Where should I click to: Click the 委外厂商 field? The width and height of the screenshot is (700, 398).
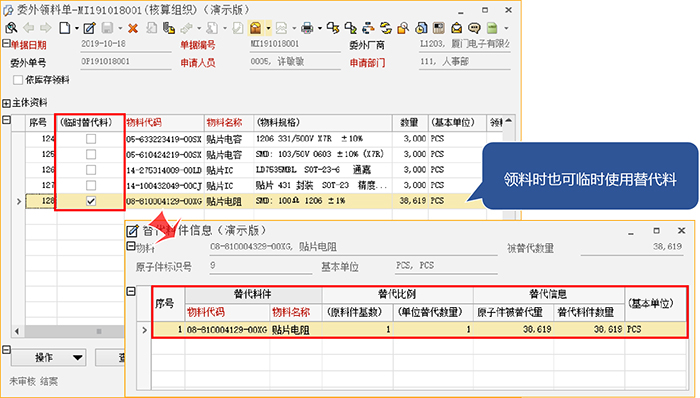pos(465,44)
